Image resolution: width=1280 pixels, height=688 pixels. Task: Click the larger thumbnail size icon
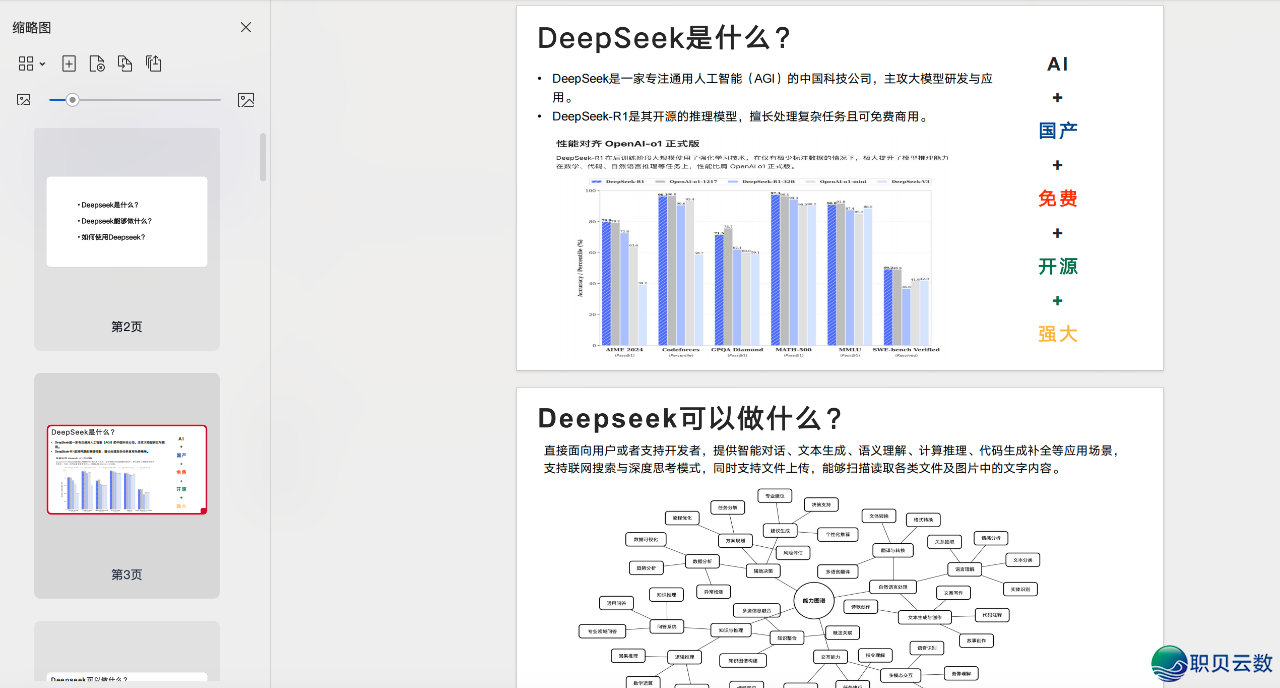(246, 100)
